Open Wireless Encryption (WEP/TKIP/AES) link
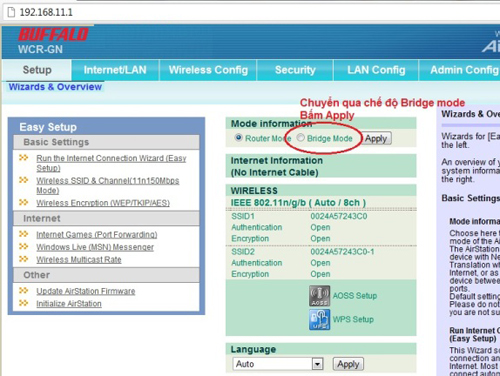This screenshot has height=376, width=500. tap(103, 203)
